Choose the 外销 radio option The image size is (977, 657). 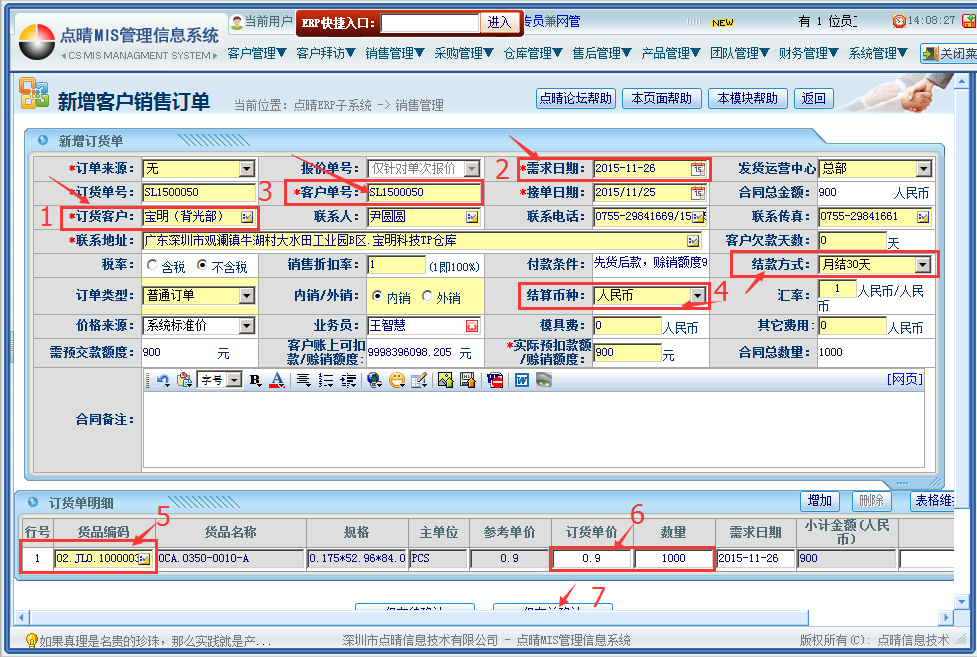[428, 297]
